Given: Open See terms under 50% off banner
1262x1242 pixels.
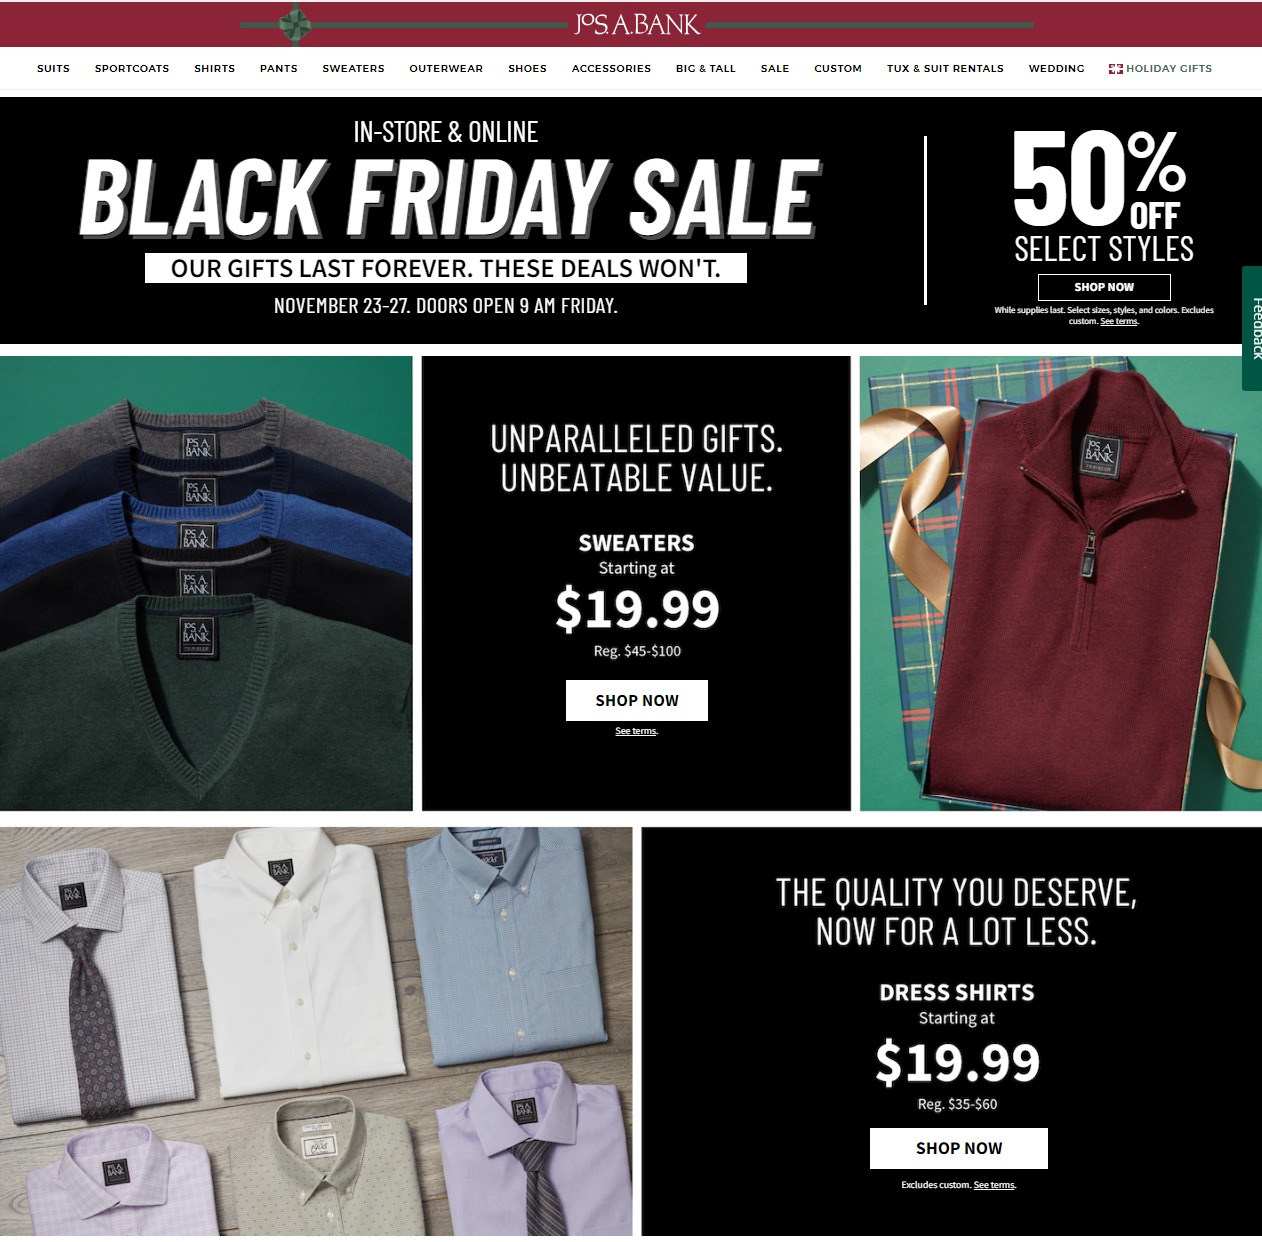Looking at the screenshot, I should pyautogui.click(x=1119, y=322).
